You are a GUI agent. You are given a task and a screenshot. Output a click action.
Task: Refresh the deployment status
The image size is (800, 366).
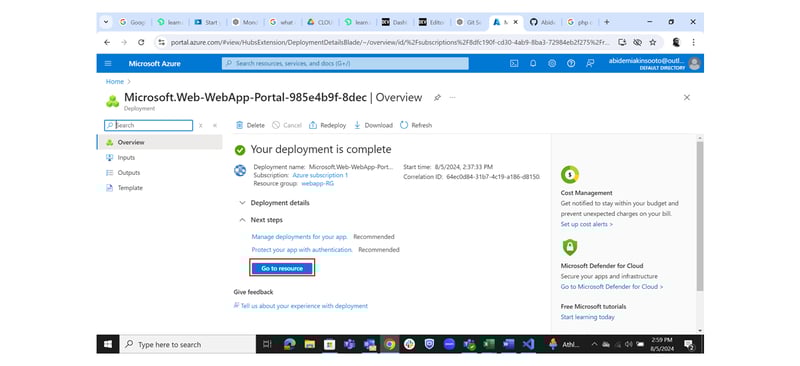point(416,125)
